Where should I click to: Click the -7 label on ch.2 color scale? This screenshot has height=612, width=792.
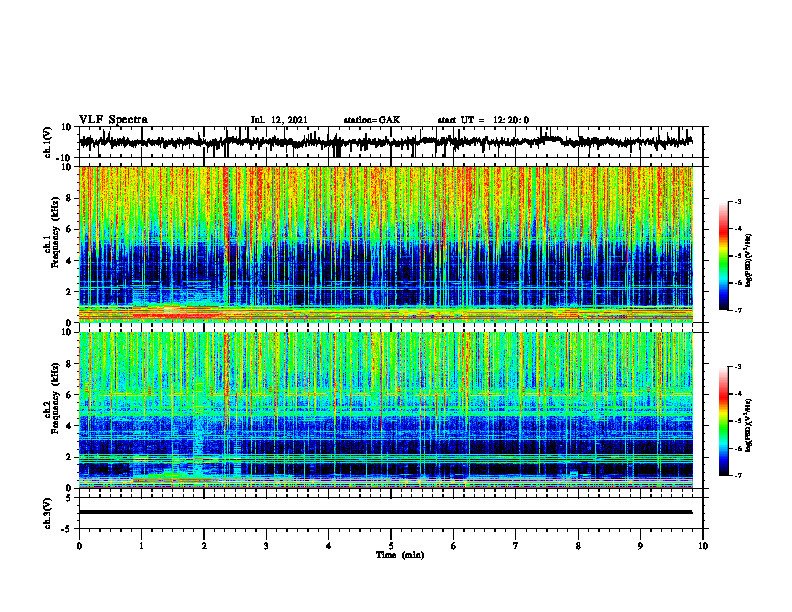point(738,476)
